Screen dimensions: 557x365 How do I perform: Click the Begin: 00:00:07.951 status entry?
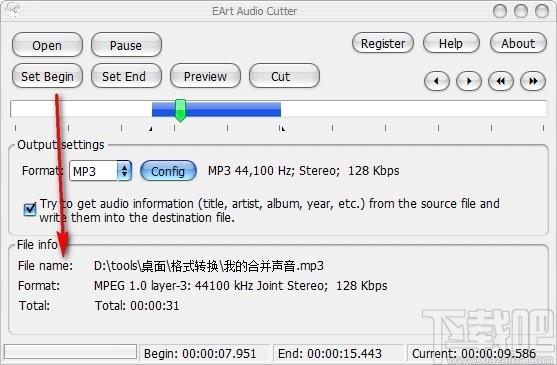[x=200, y=353]
